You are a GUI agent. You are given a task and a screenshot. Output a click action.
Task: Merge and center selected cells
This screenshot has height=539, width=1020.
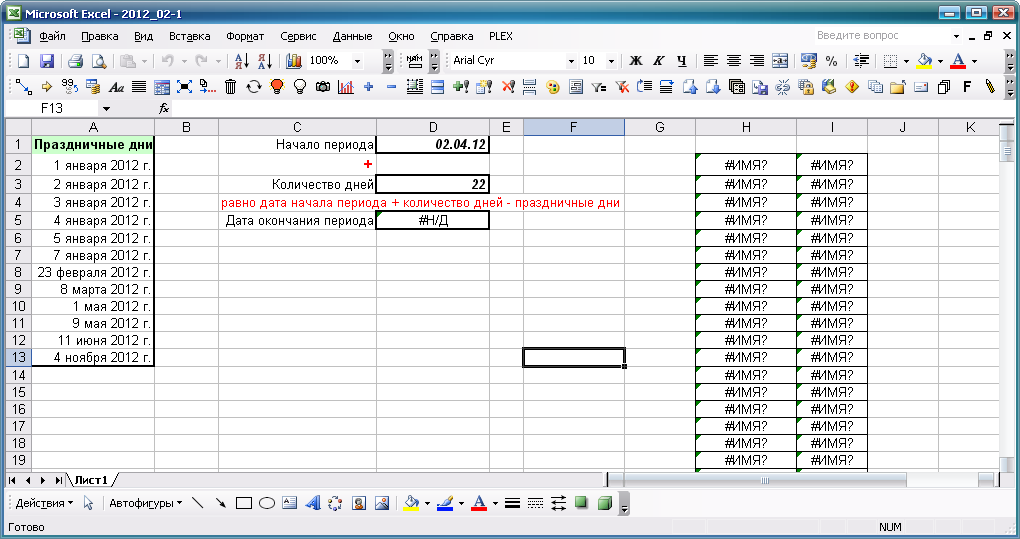pyautogui.click(x=780, y=61)
